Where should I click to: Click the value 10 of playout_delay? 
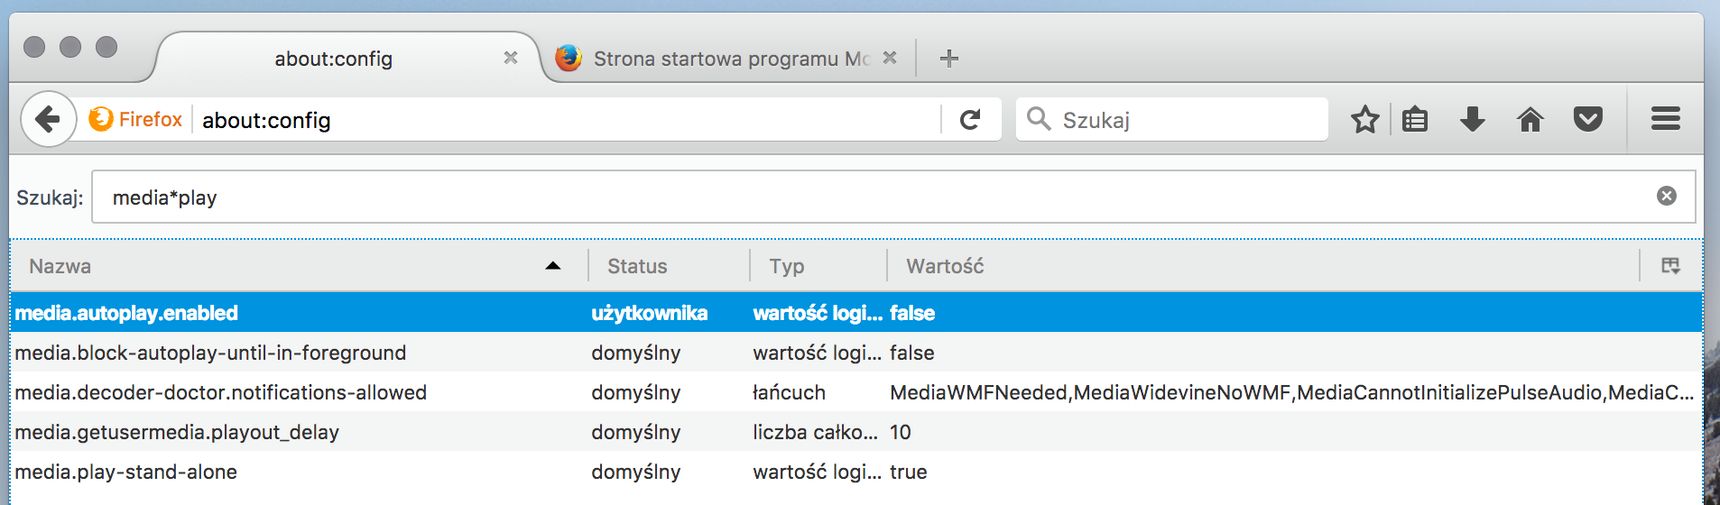900,432
